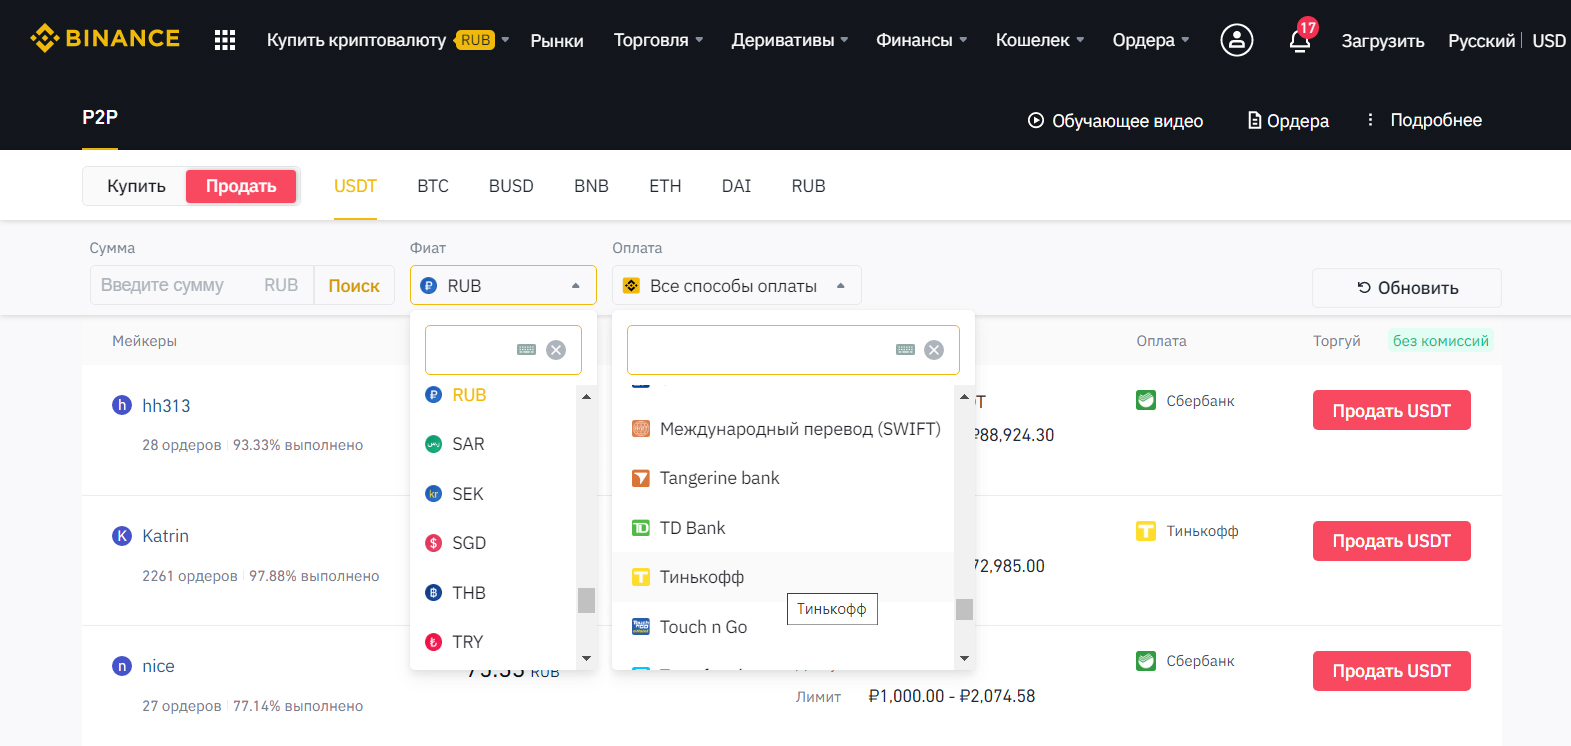Click the Sberbank icon in hh313 row
The image size is (1571, 746).
(x=1146, y=400)
